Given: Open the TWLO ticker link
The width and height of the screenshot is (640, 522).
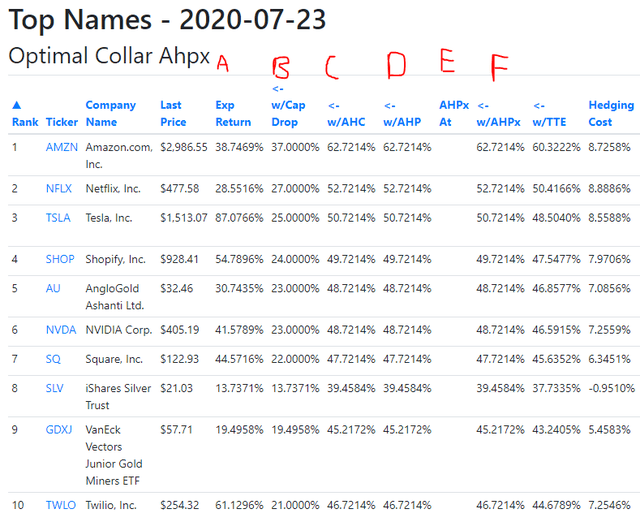Looking at the screenshot, I should pos(61,505).
